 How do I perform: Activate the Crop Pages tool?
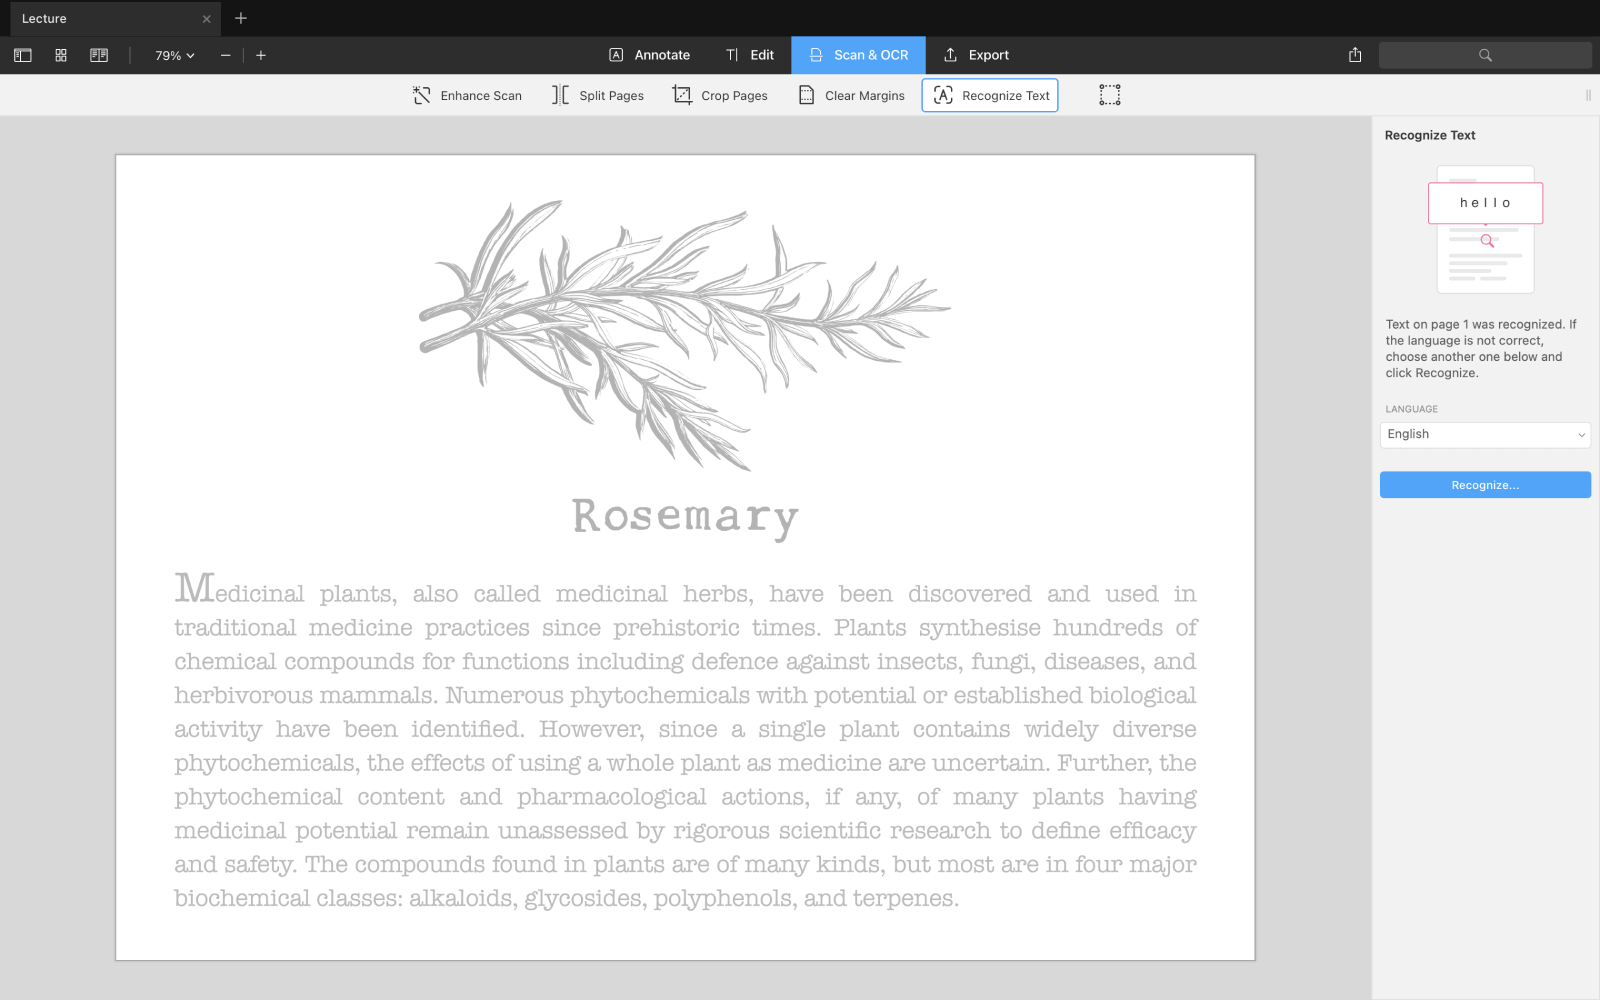point(720,96)
